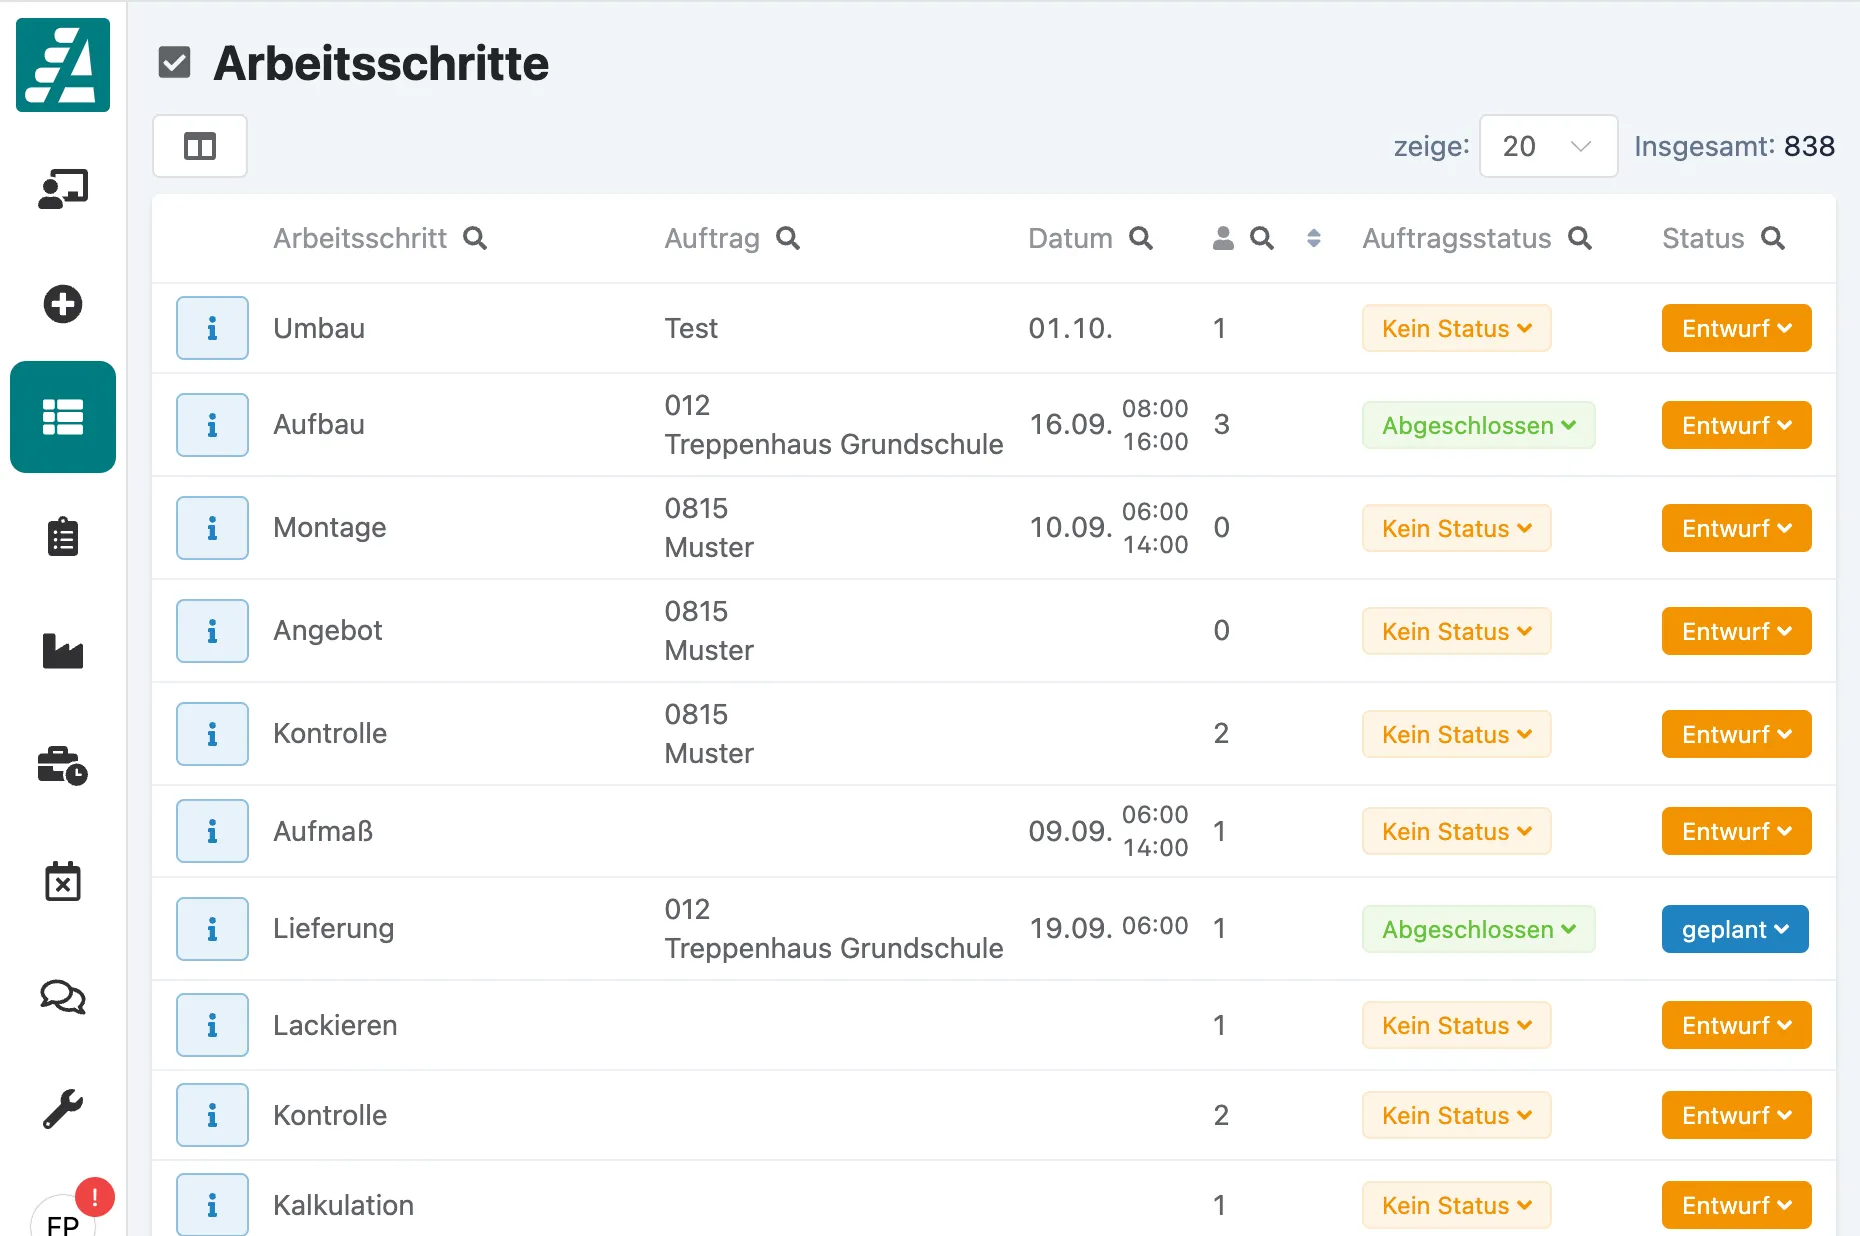
Task: Click Kein Status in the Kontrolle row
Action: [x=1456, y=733]
